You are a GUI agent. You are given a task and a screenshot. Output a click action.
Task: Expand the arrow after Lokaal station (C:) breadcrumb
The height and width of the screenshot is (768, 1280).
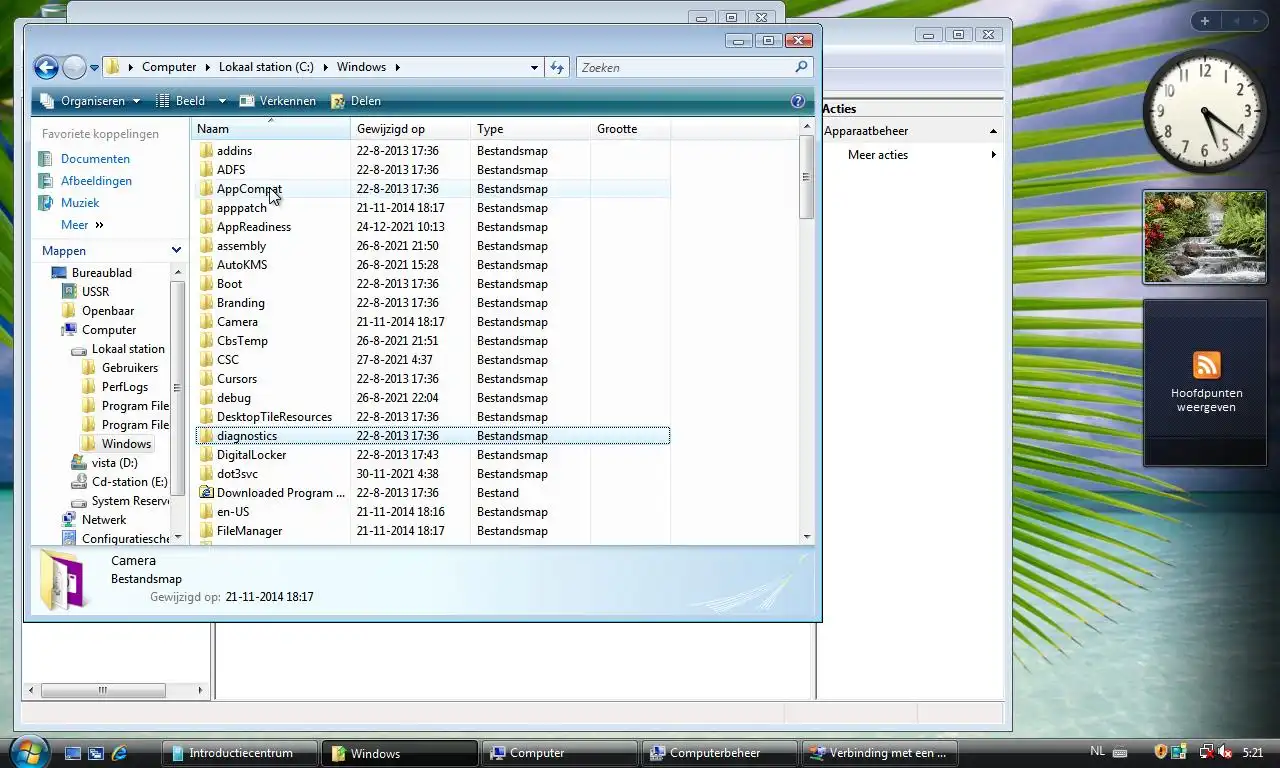(326, 67)
